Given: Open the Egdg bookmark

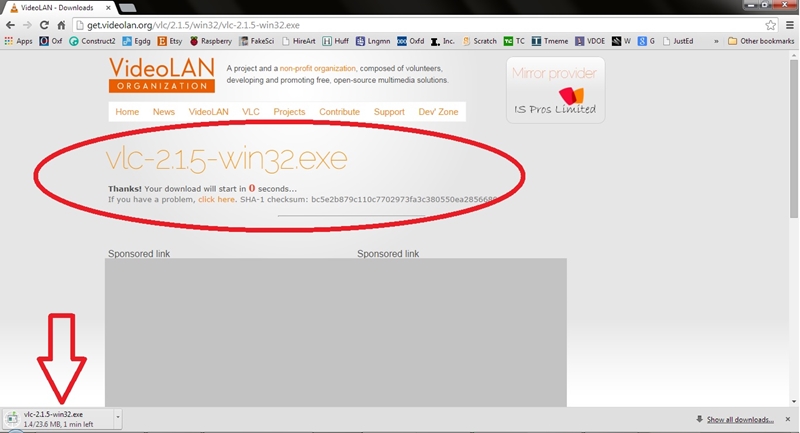Looking at the screenshot, I should pos(136,41).
